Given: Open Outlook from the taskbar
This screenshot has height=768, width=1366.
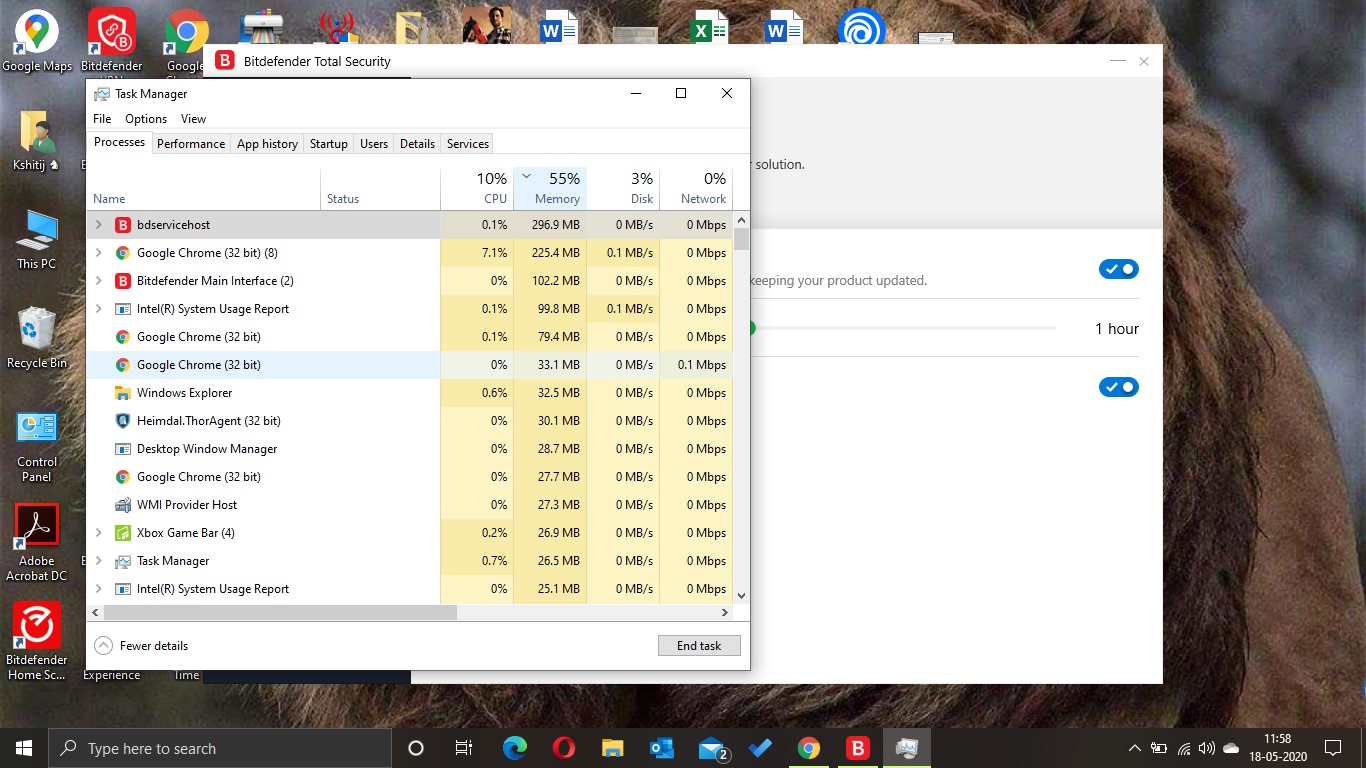Looking at the screenshot, I should [661, 748].
